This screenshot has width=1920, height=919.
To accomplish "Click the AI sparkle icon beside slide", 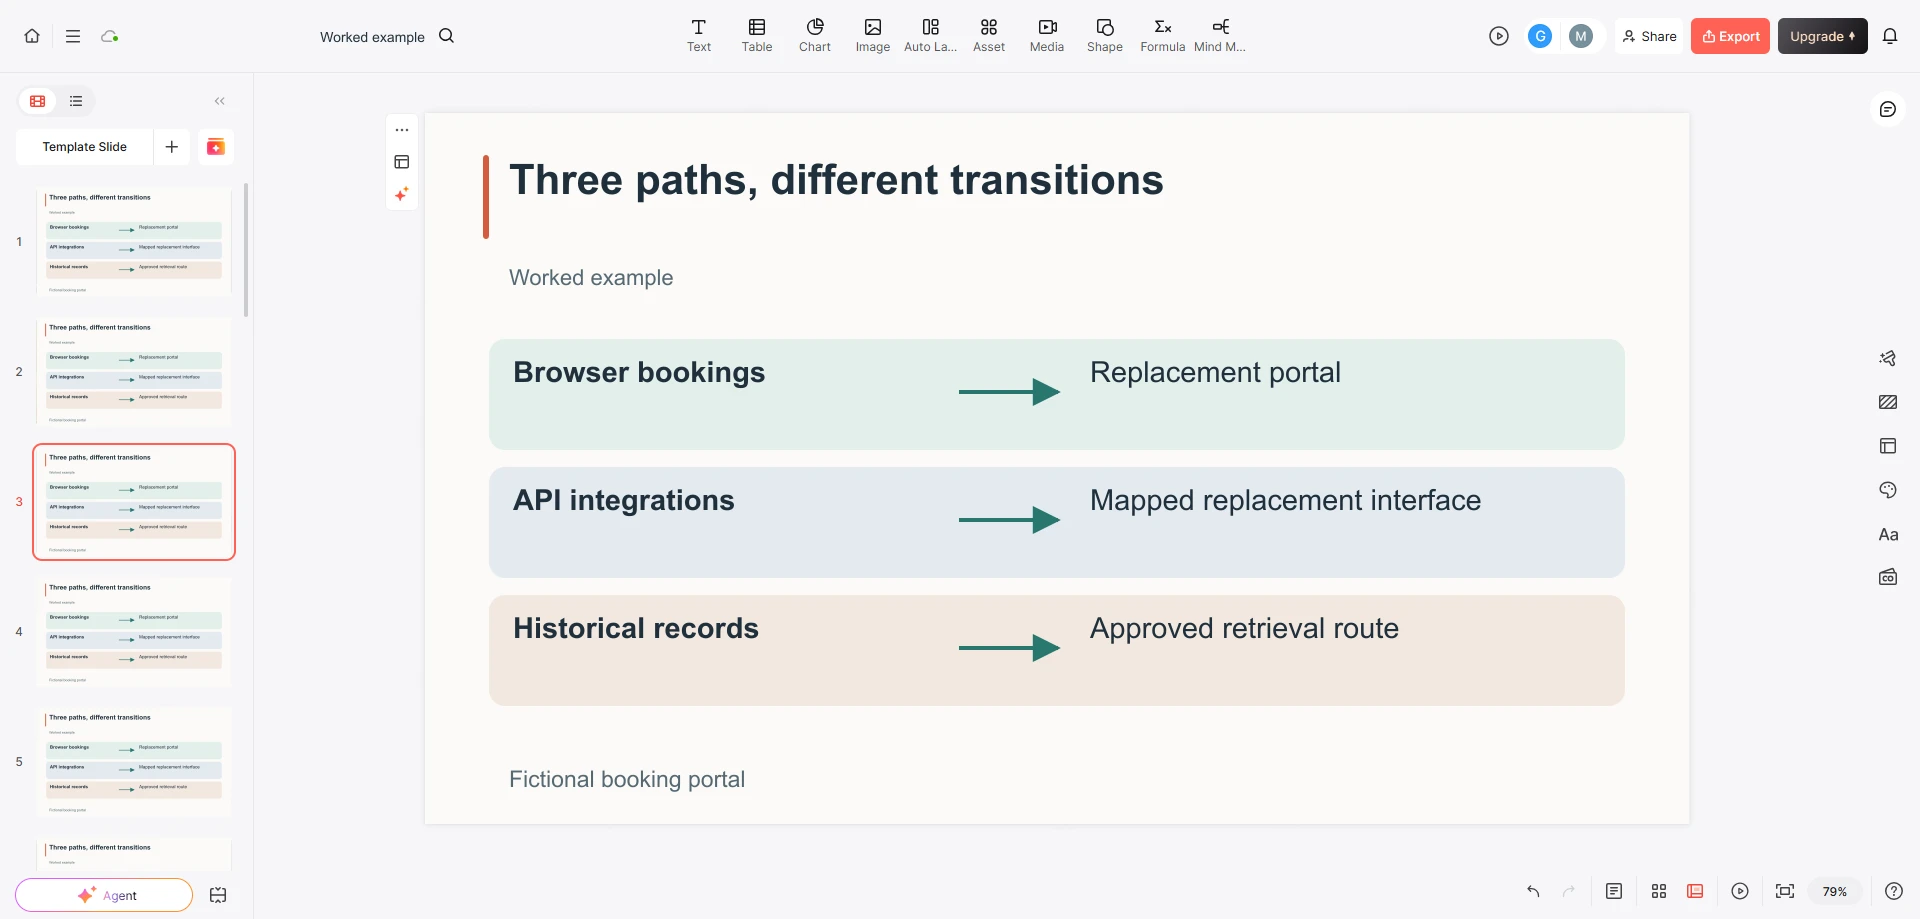I will pos(402,194).
